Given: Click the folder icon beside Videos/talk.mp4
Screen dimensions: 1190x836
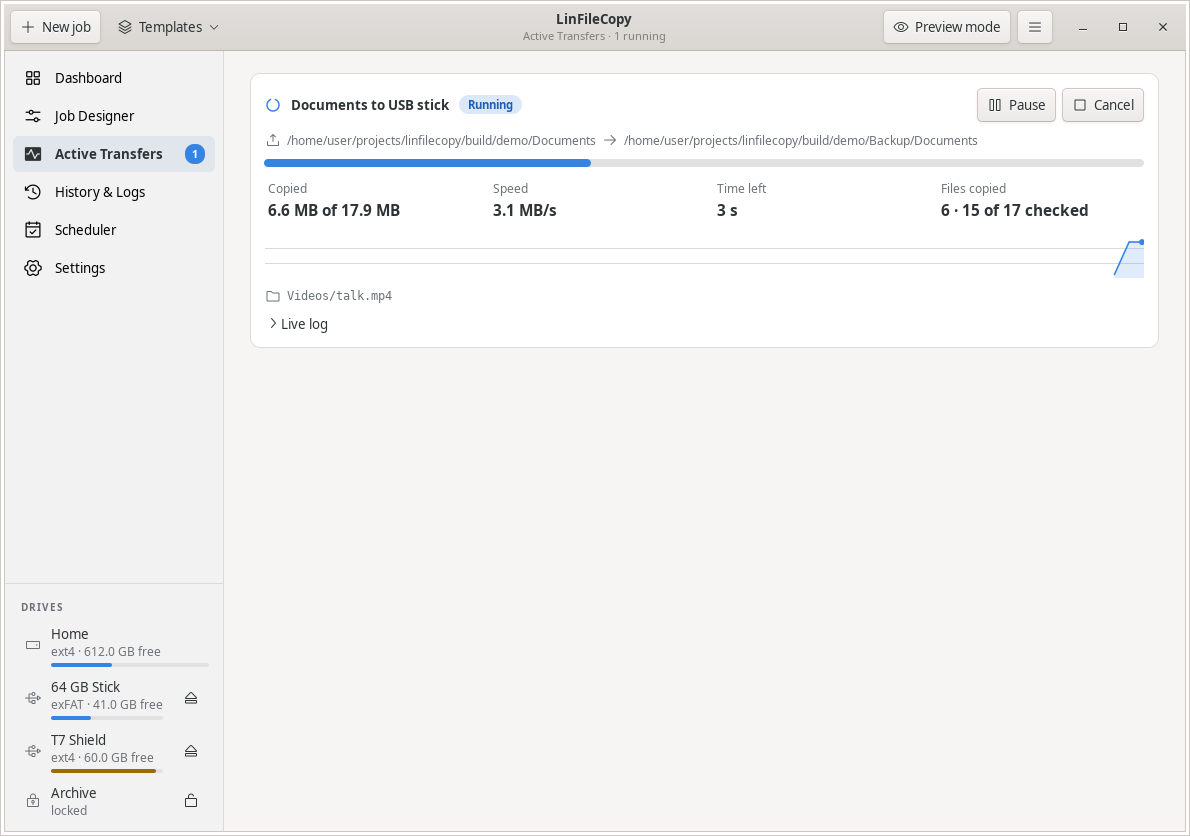Looking at the screenshot, I should [273, 296].
